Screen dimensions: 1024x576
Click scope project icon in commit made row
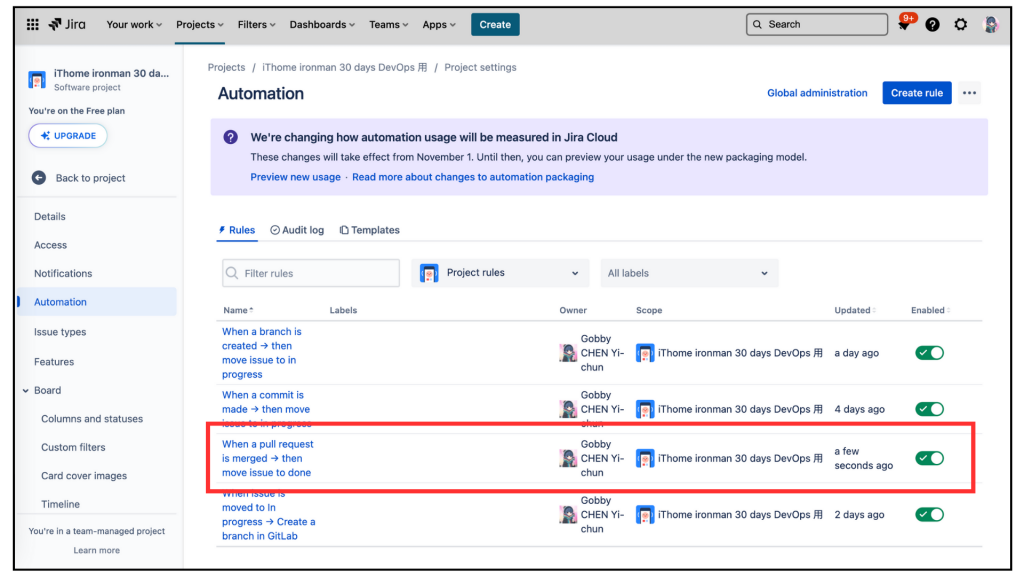pyautogui.click(x=645, y=409)
